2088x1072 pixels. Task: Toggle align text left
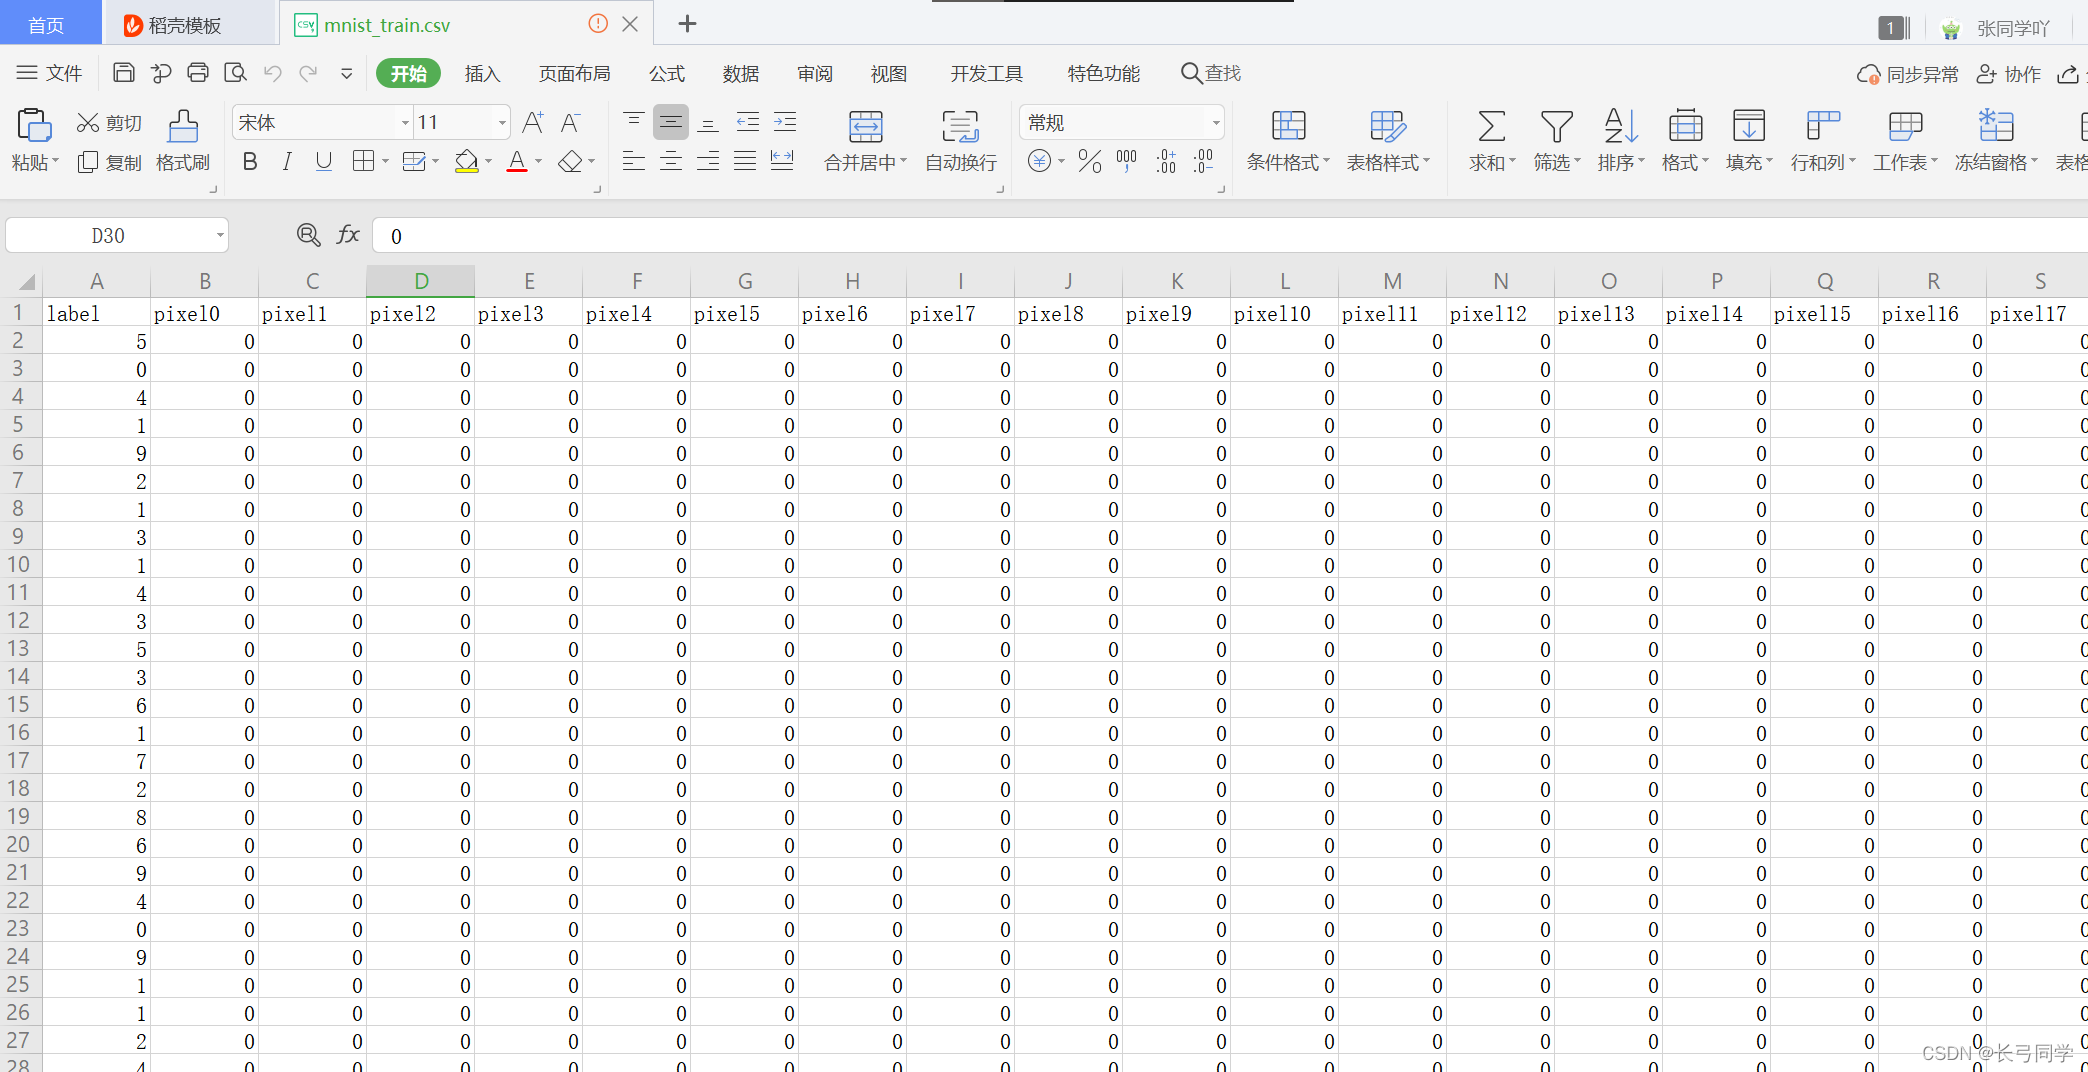pos(633,161)
